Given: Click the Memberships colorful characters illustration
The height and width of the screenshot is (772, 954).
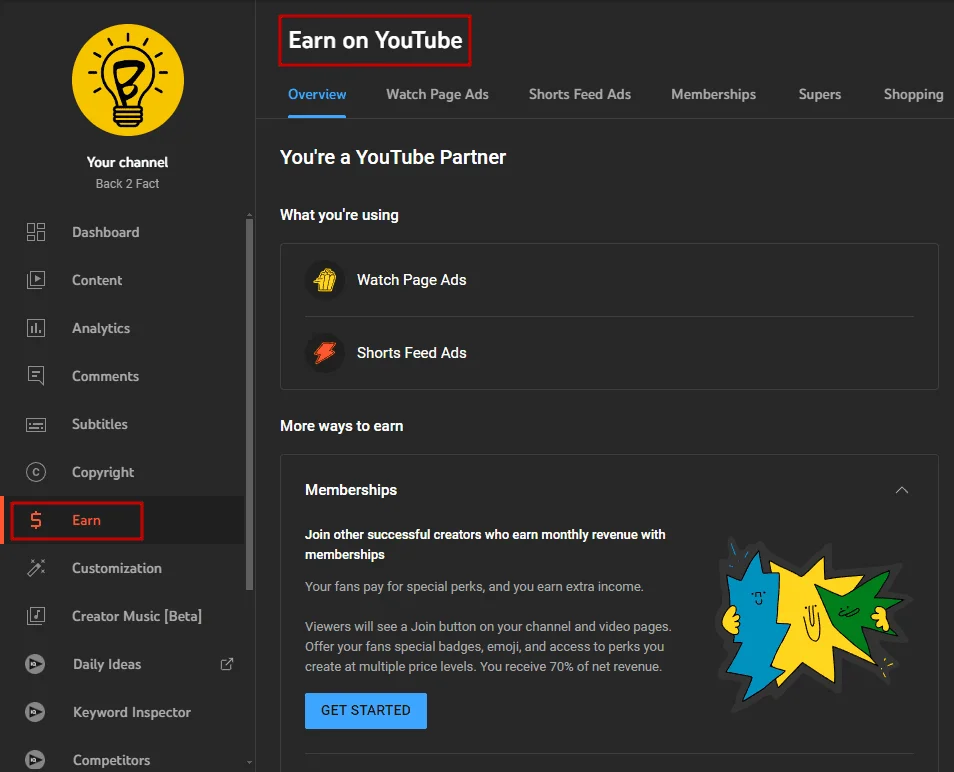Looking at the screenshot, I should (x=812, y=623).
